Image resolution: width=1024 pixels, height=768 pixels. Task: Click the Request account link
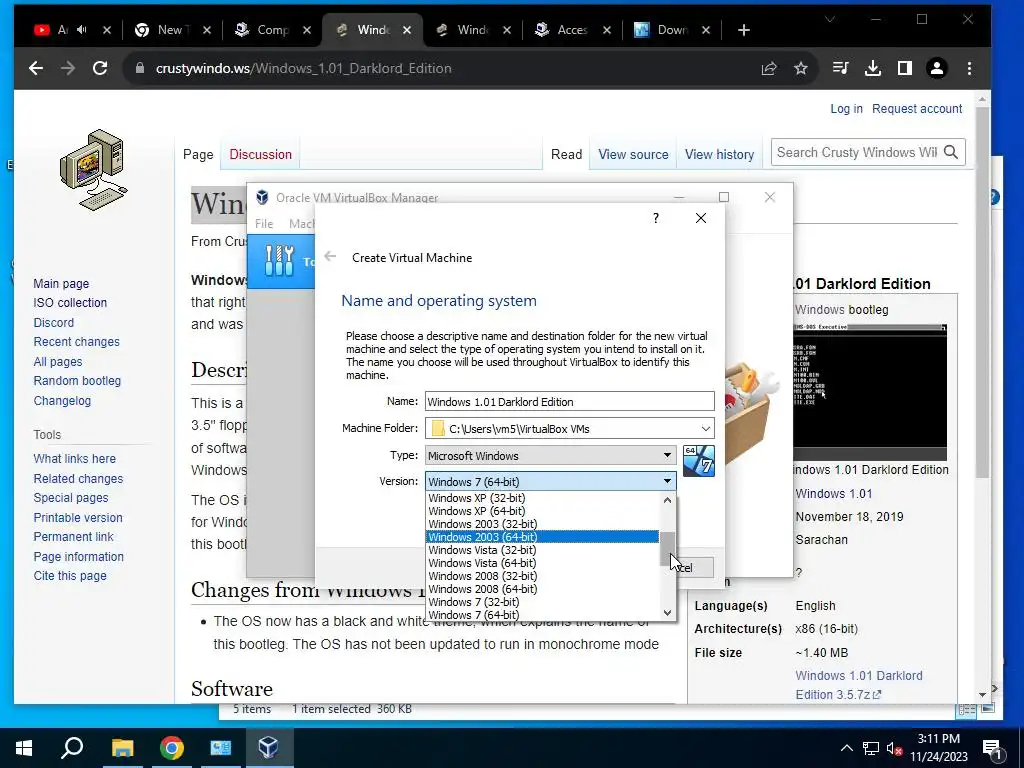pyautogui.click(x=917, y=108)
